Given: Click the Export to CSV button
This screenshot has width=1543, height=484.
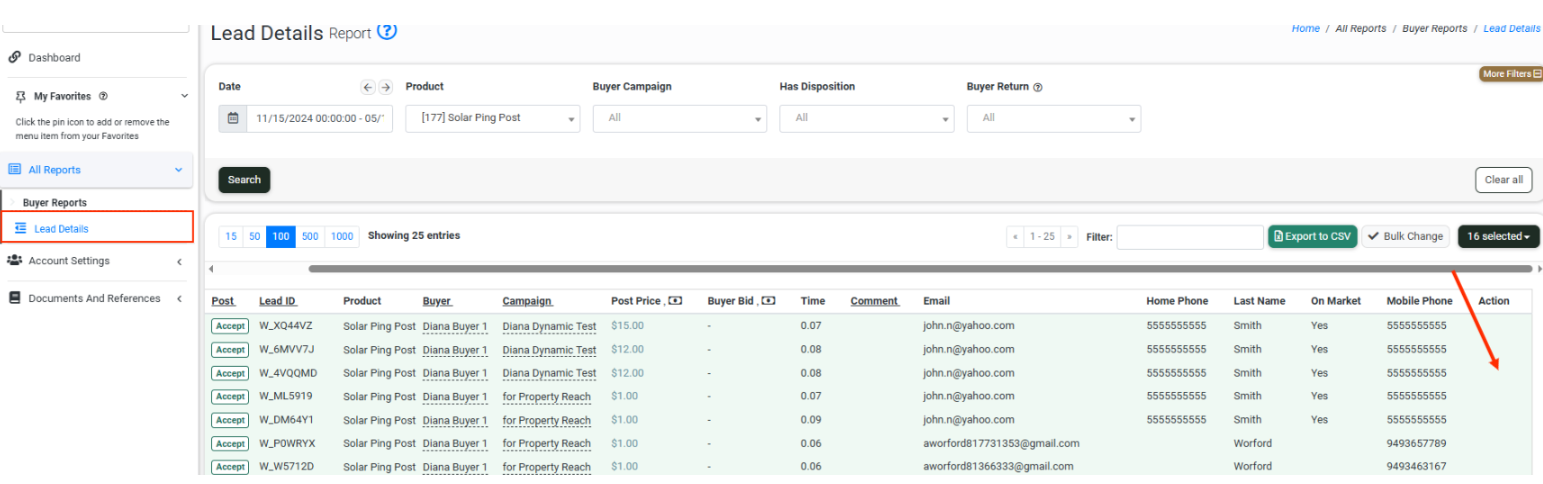Looking at the screenshot, I should click(1312, 237).
